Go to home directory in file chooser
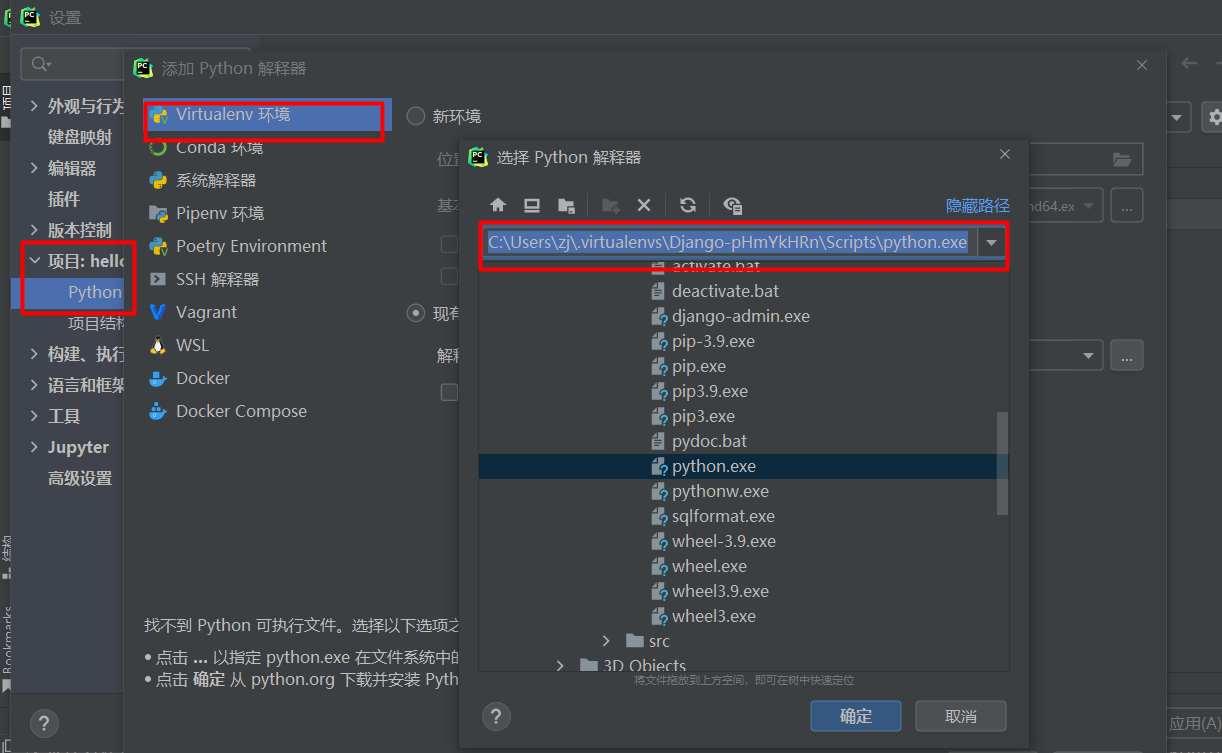Image resolution: width=1222 pixels, height=753 pixels. [x=498, y=205]
